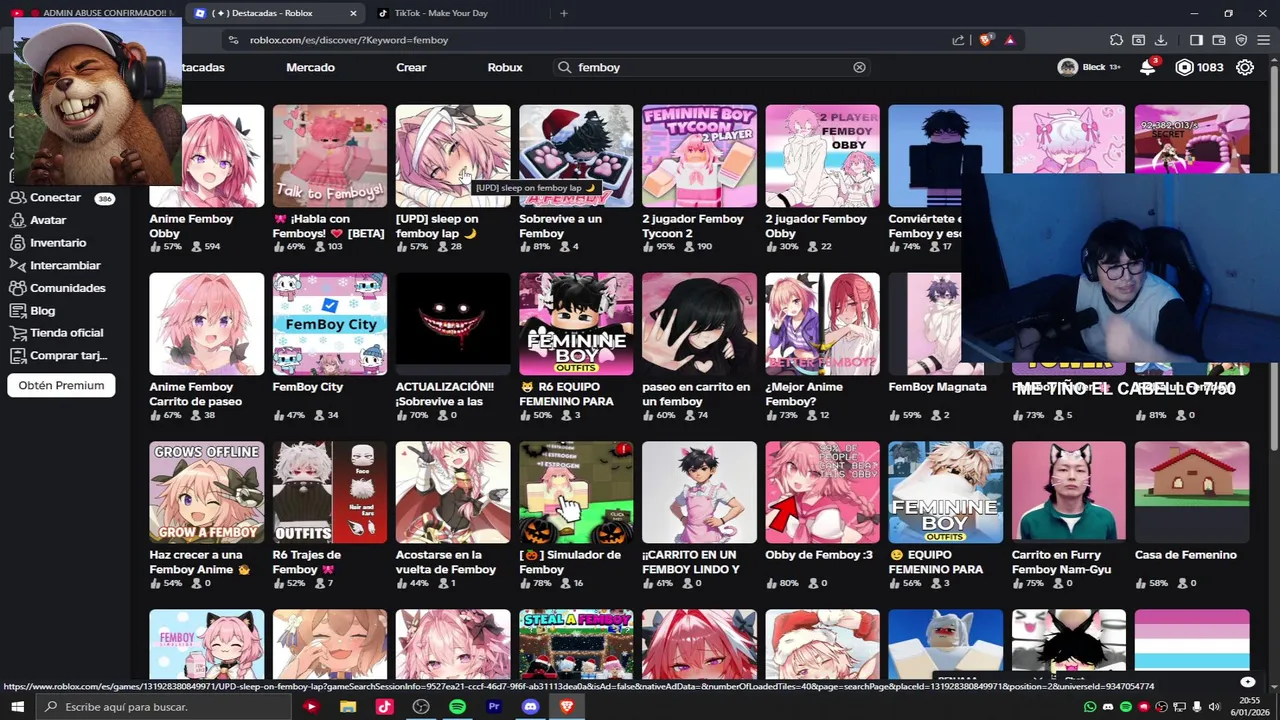Open a new browser tab
Viewport: 1280px width, 720px height.
point(564,13)
